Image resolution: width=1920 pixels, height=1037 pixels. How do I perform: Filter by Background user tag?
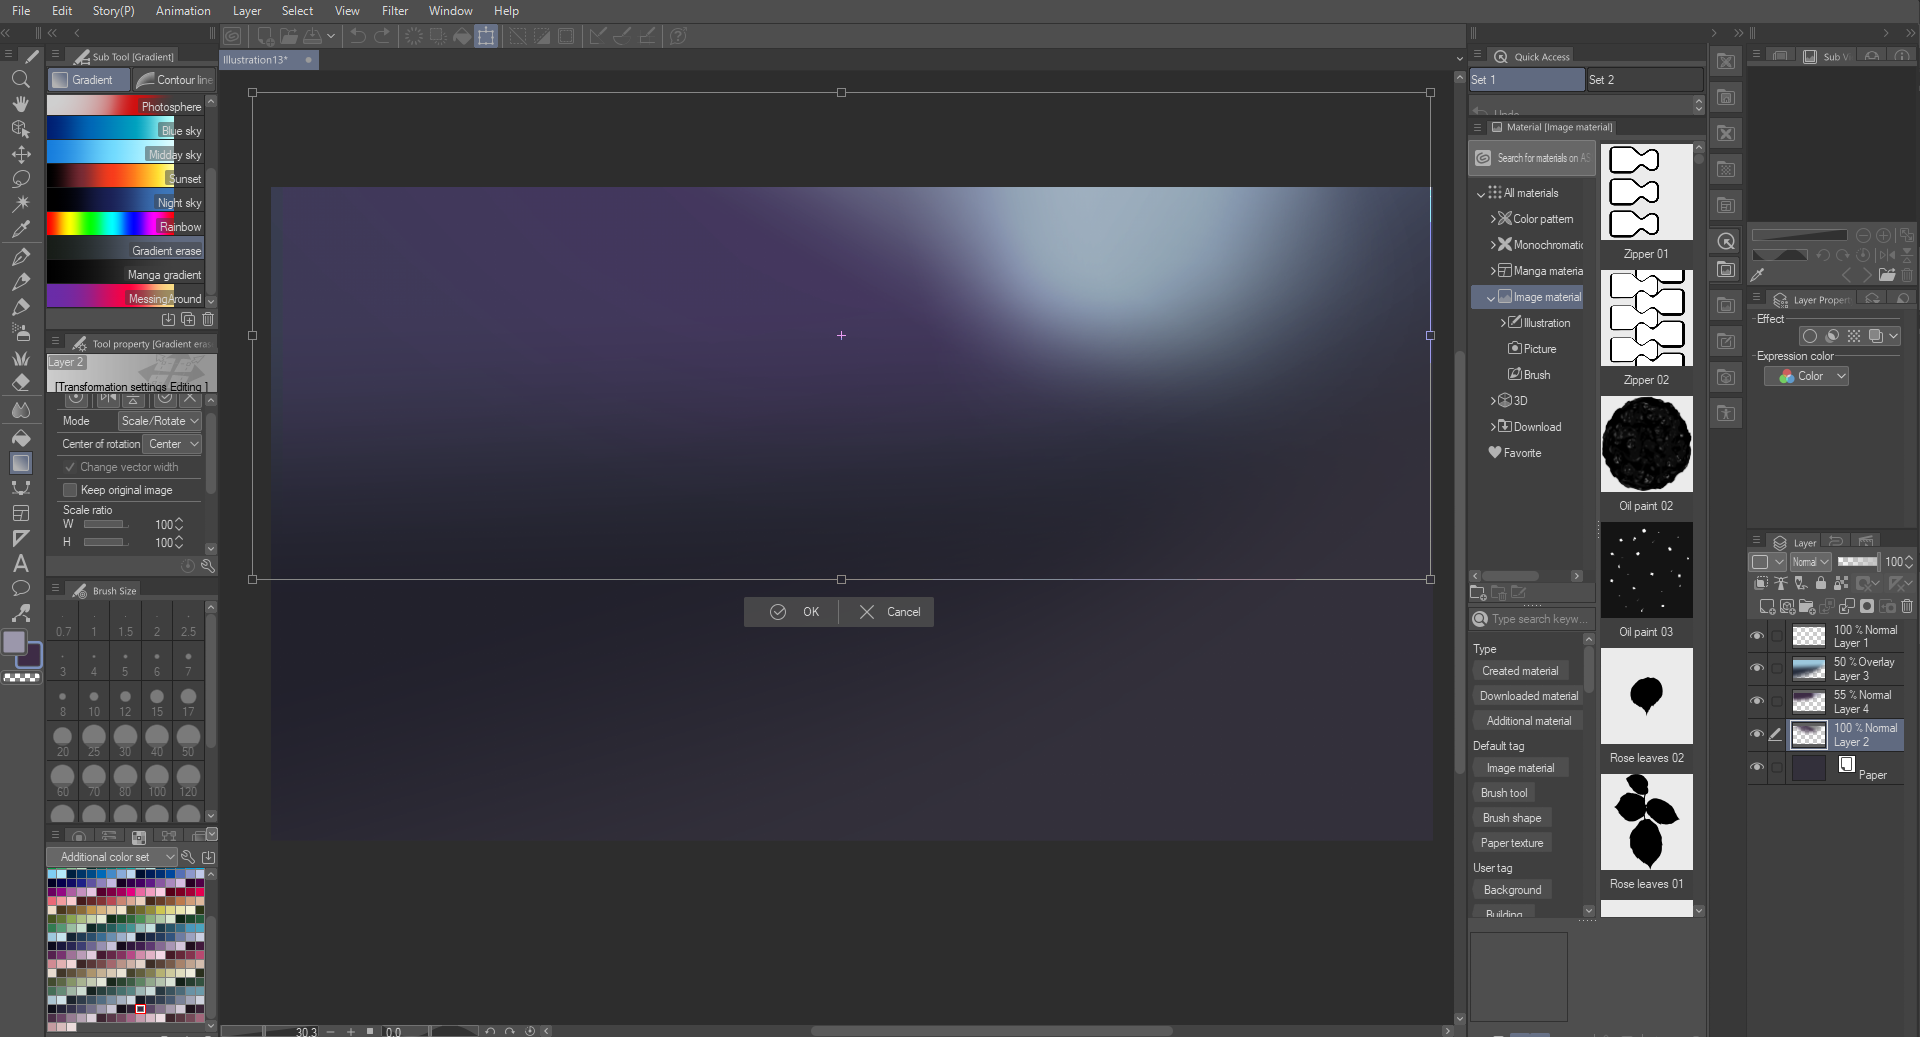pos(1512,890)
